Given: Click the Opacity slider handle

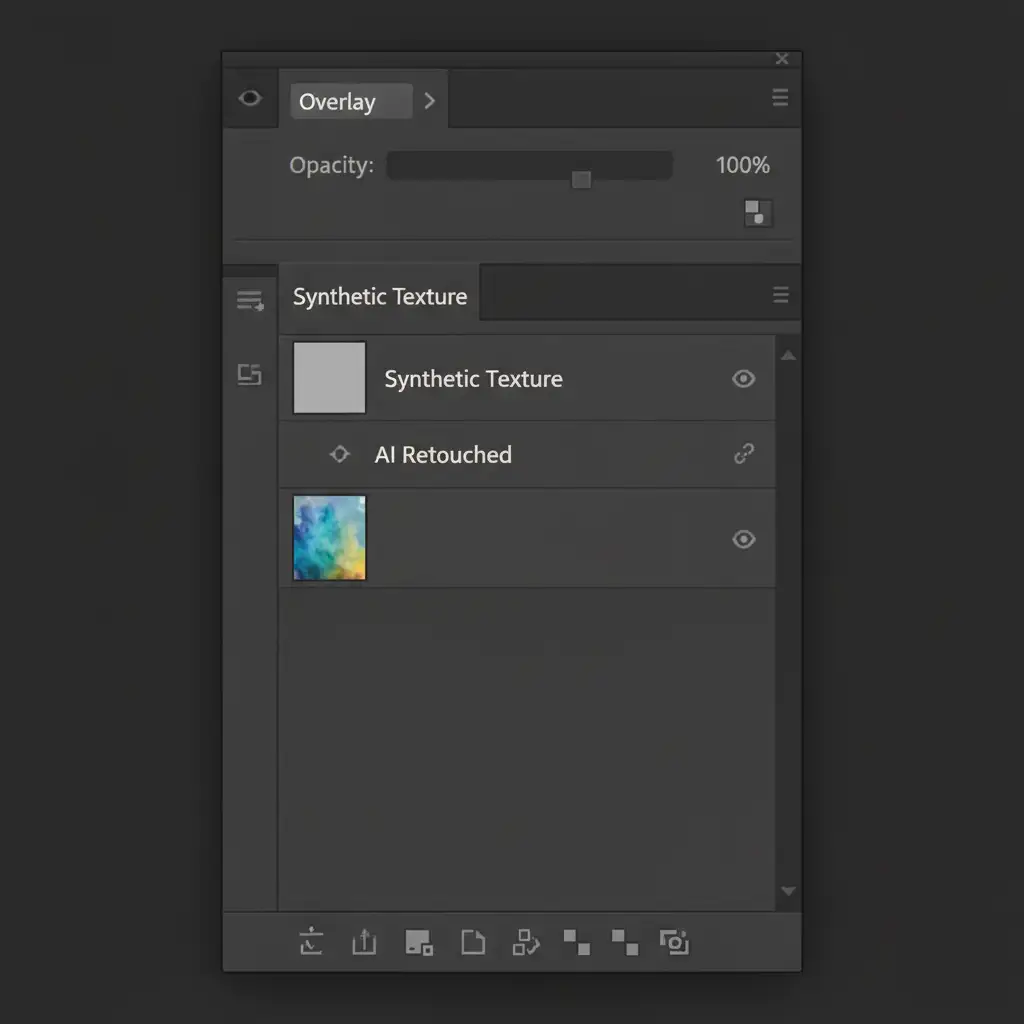Looking at the screenshot, I should (581, 179).
